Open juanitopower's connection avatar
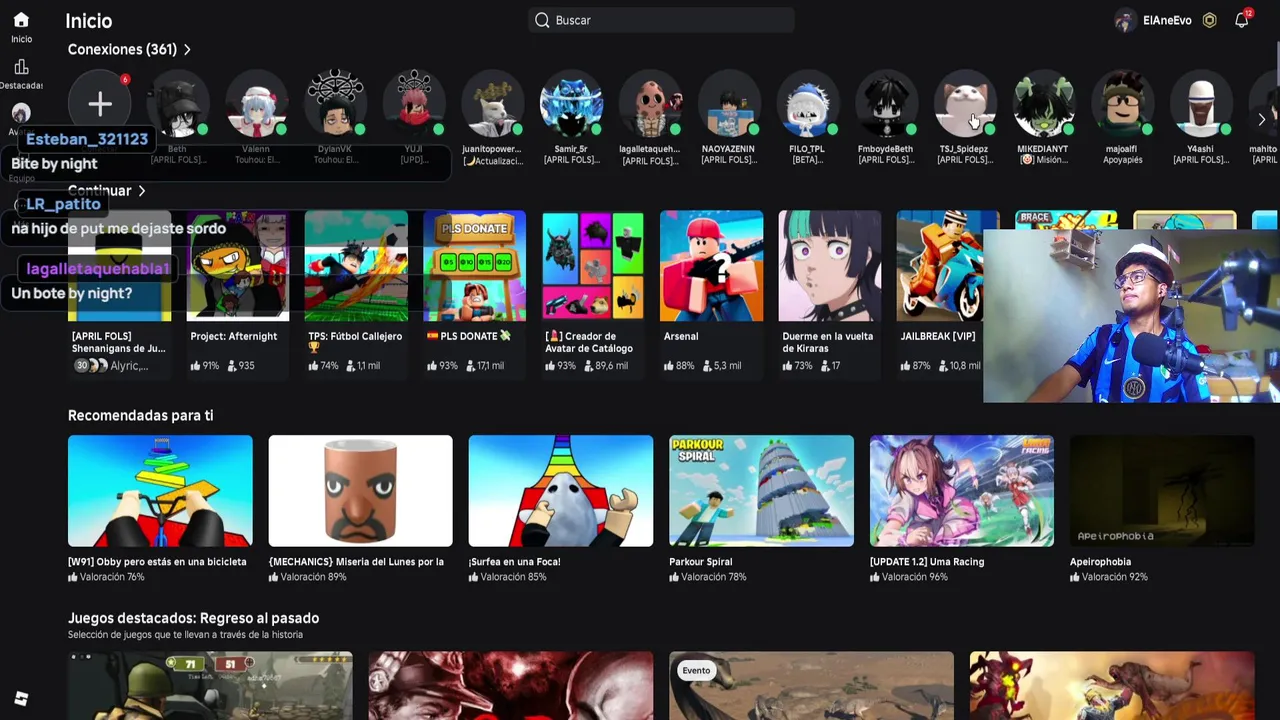 [x=492, y=104]
